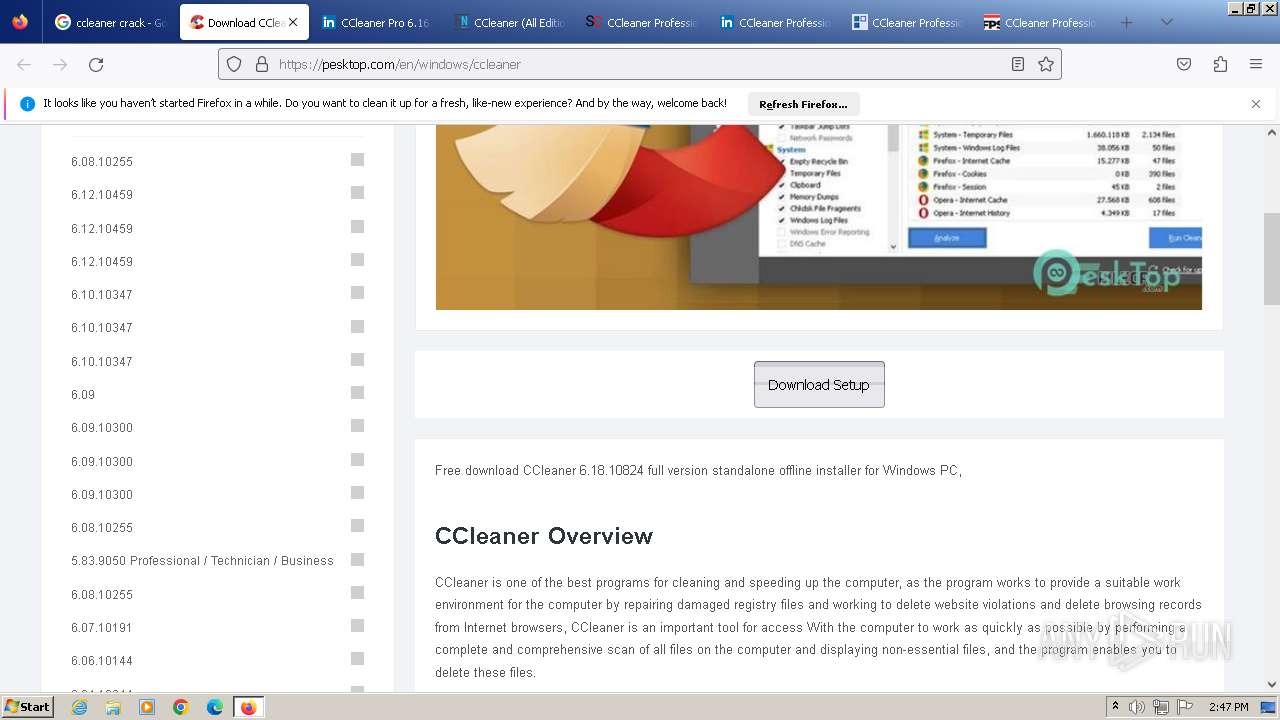Click the scrollbar up arrow

pos(1272,132)
